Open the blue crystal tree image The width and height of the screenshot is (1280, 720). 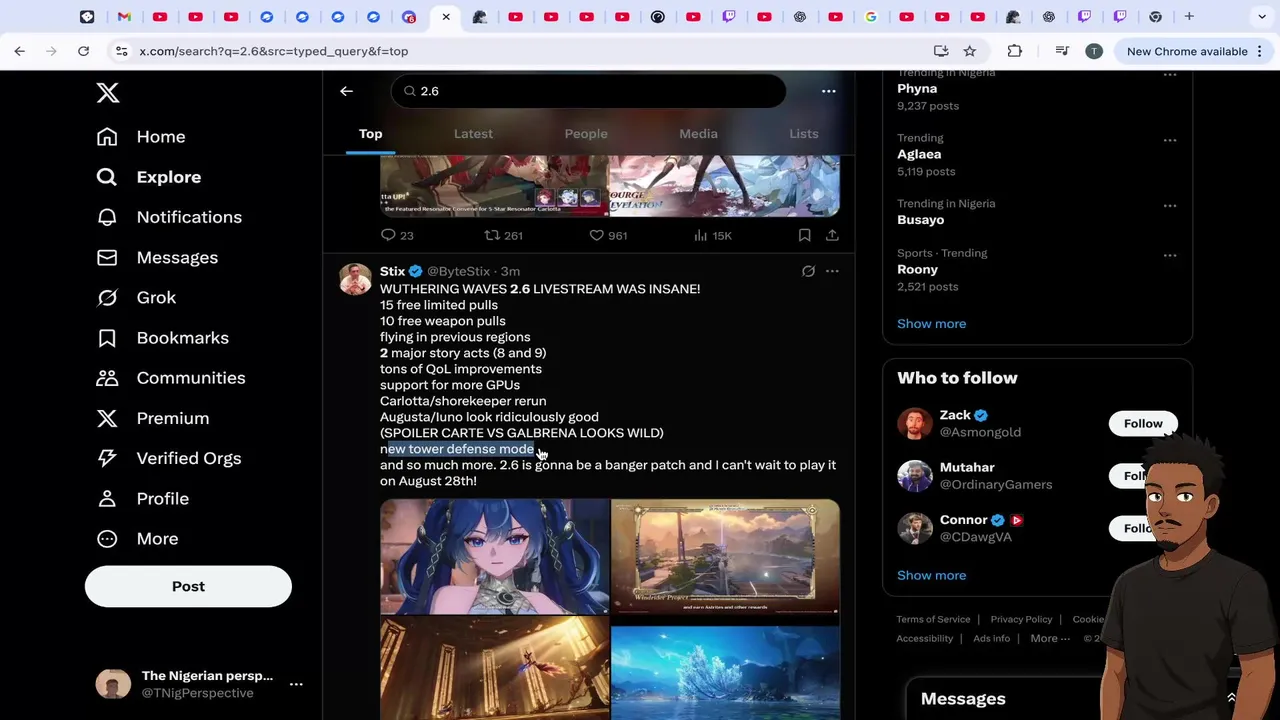pyautogui.click(x=725, y=672)
